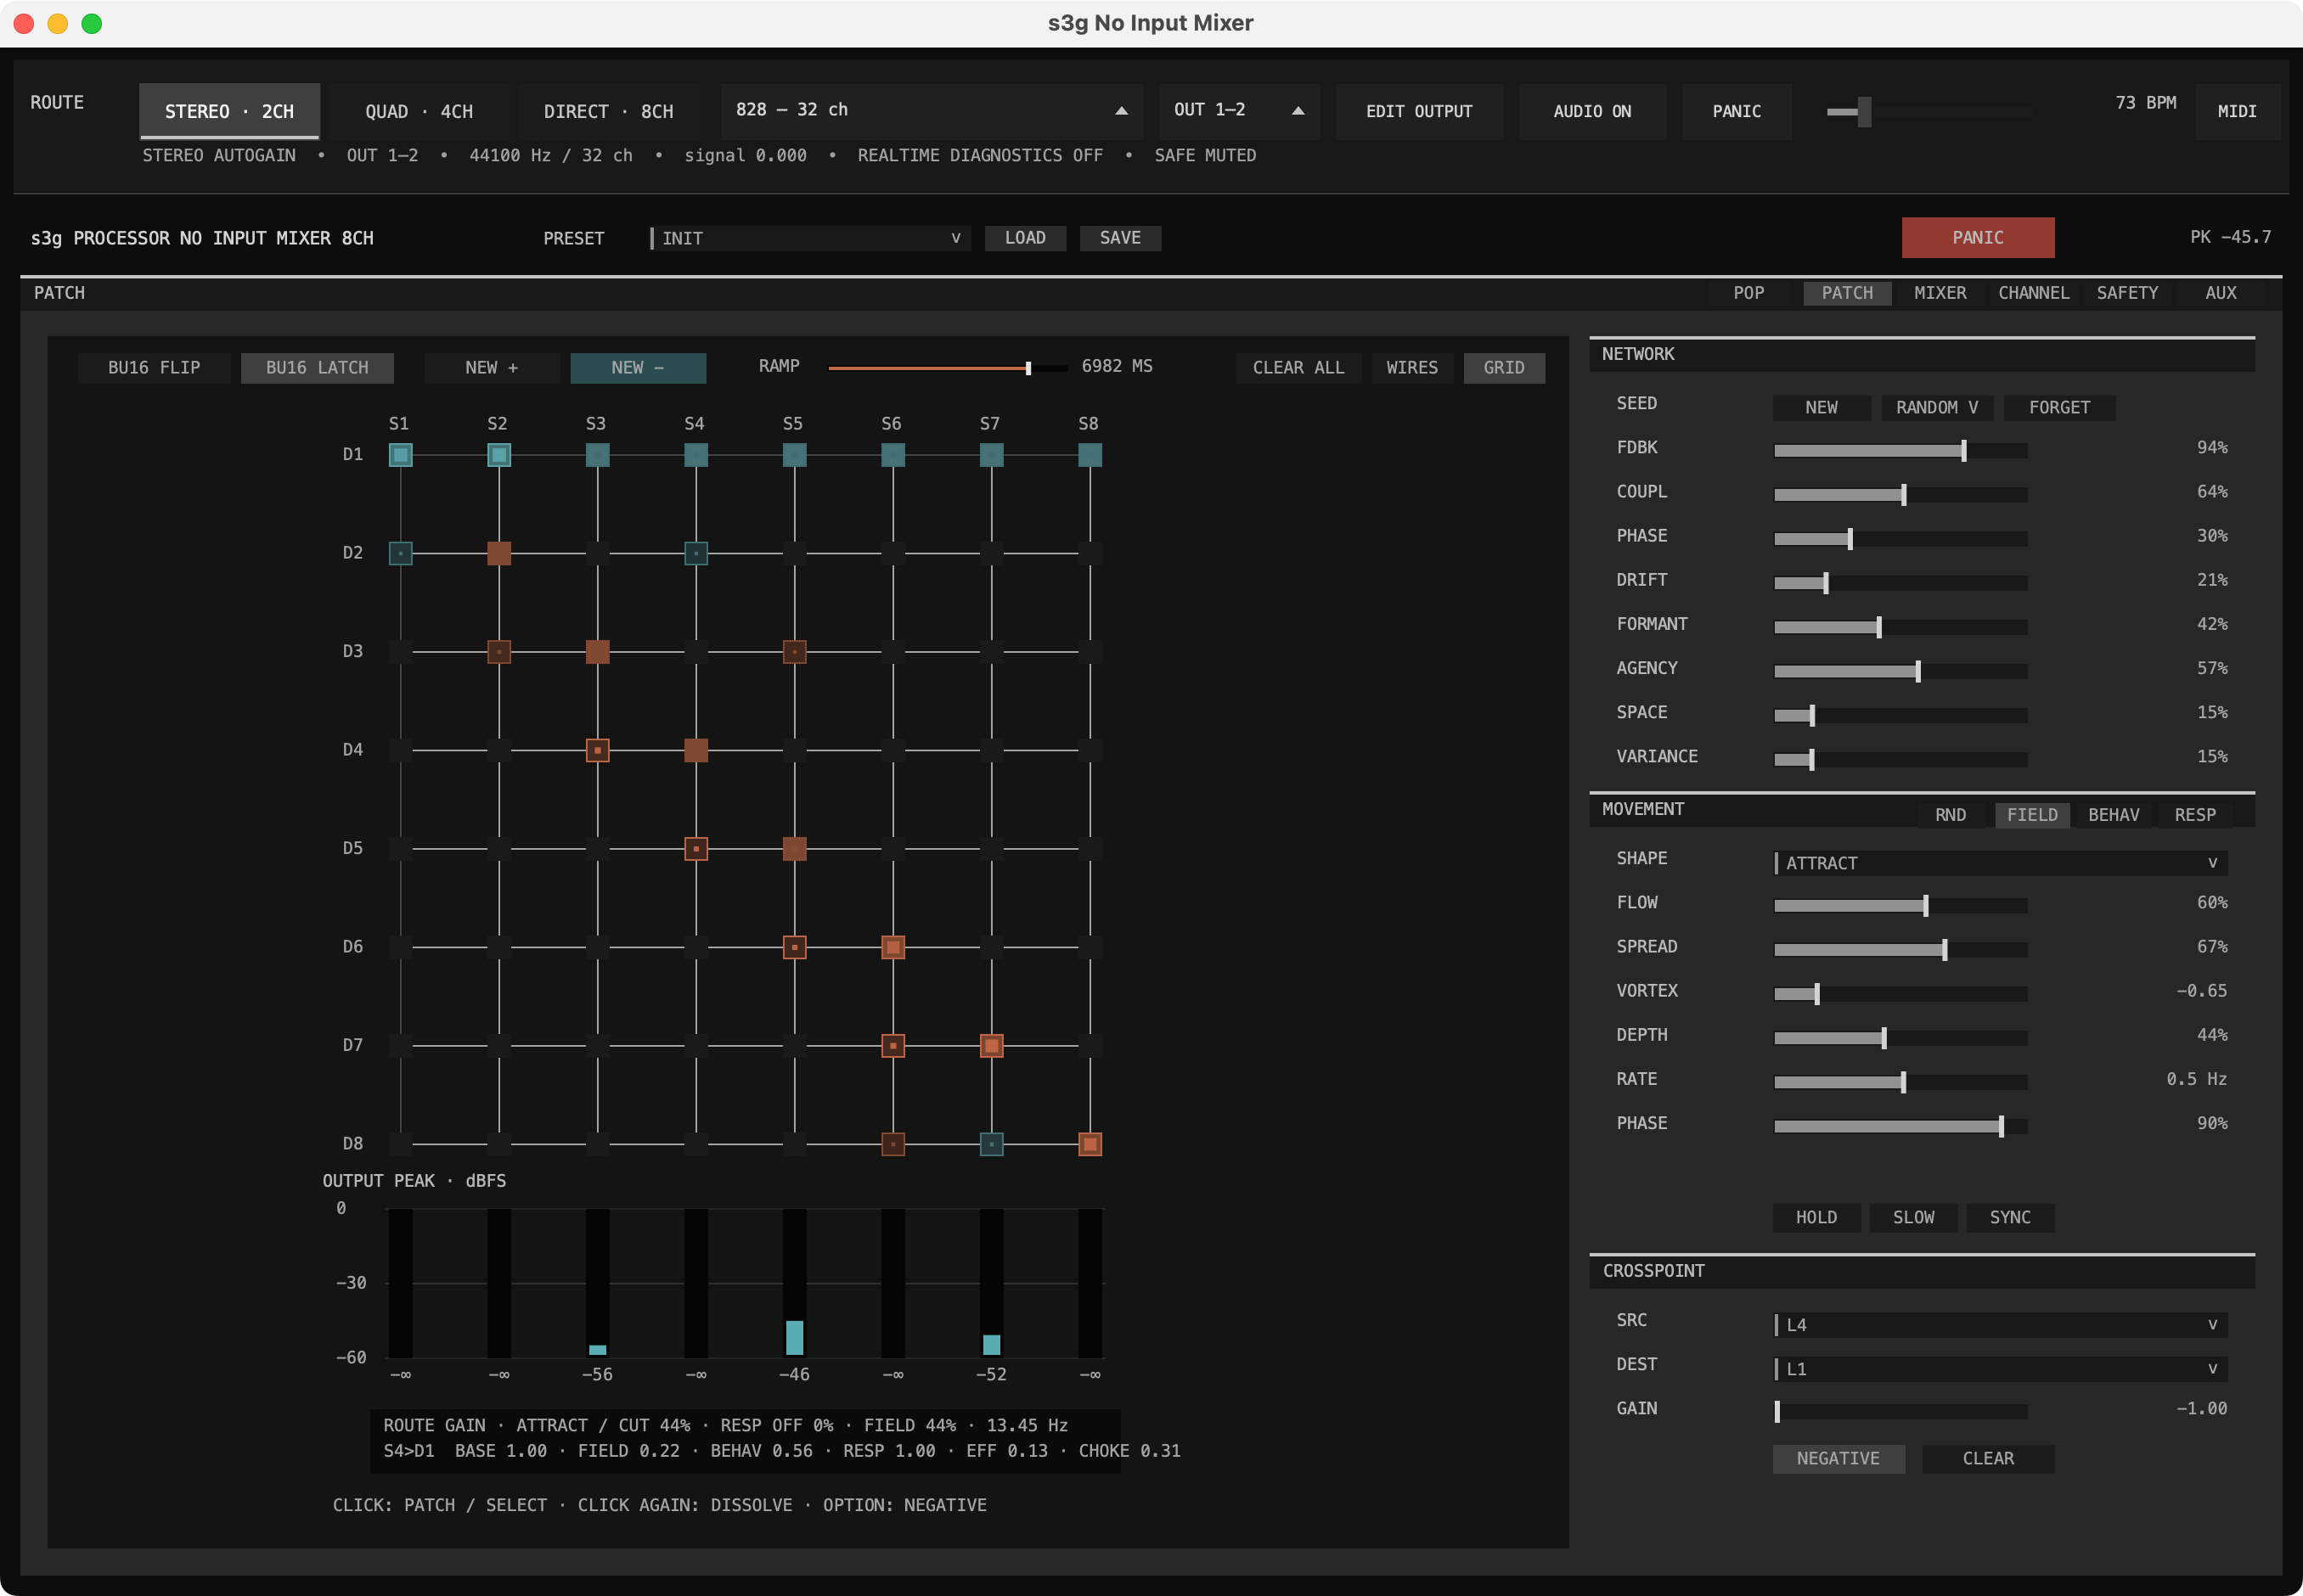
Task: Adjust the RAMP time slider
Action: coord(948,368)
